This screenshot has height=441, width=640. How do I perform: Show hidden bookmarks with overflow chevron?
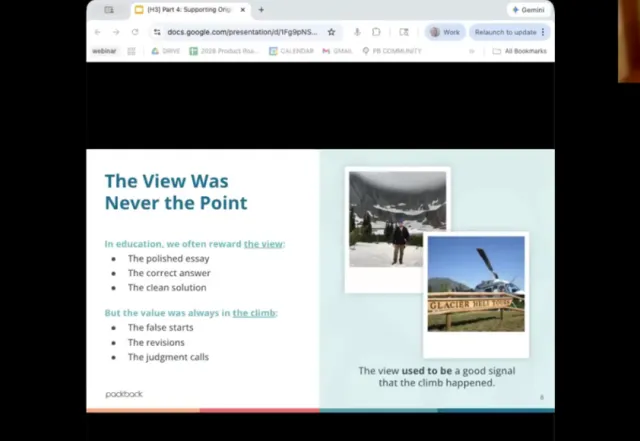click(472, 51)
